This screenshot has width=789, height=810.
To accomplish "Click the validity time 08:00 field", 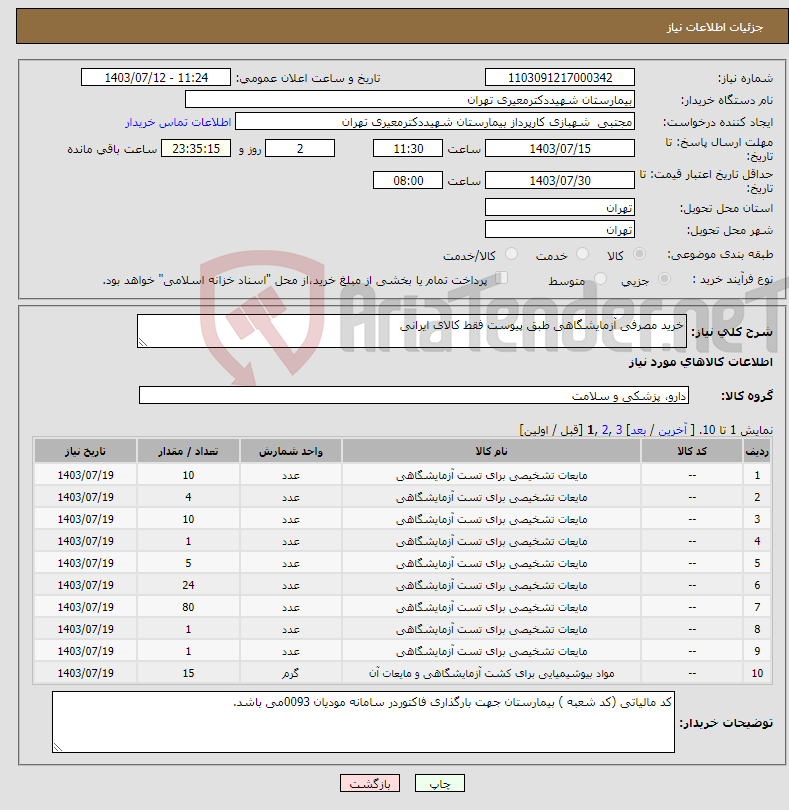I will coord(408,180).
